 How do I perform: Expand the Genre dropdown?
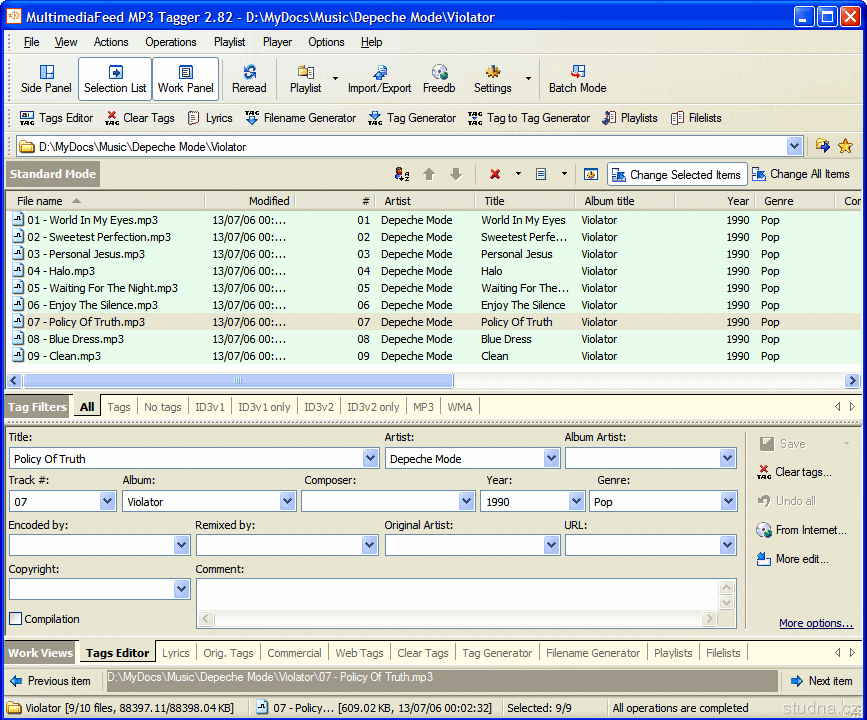[727, 502]
